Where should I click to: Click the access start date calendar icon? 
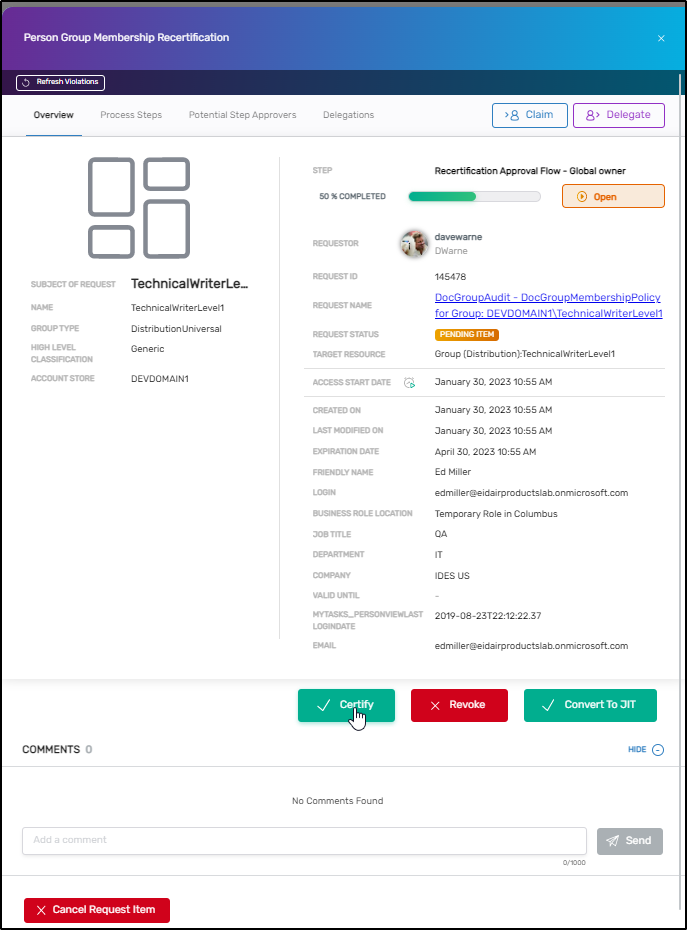click(409, 382)
